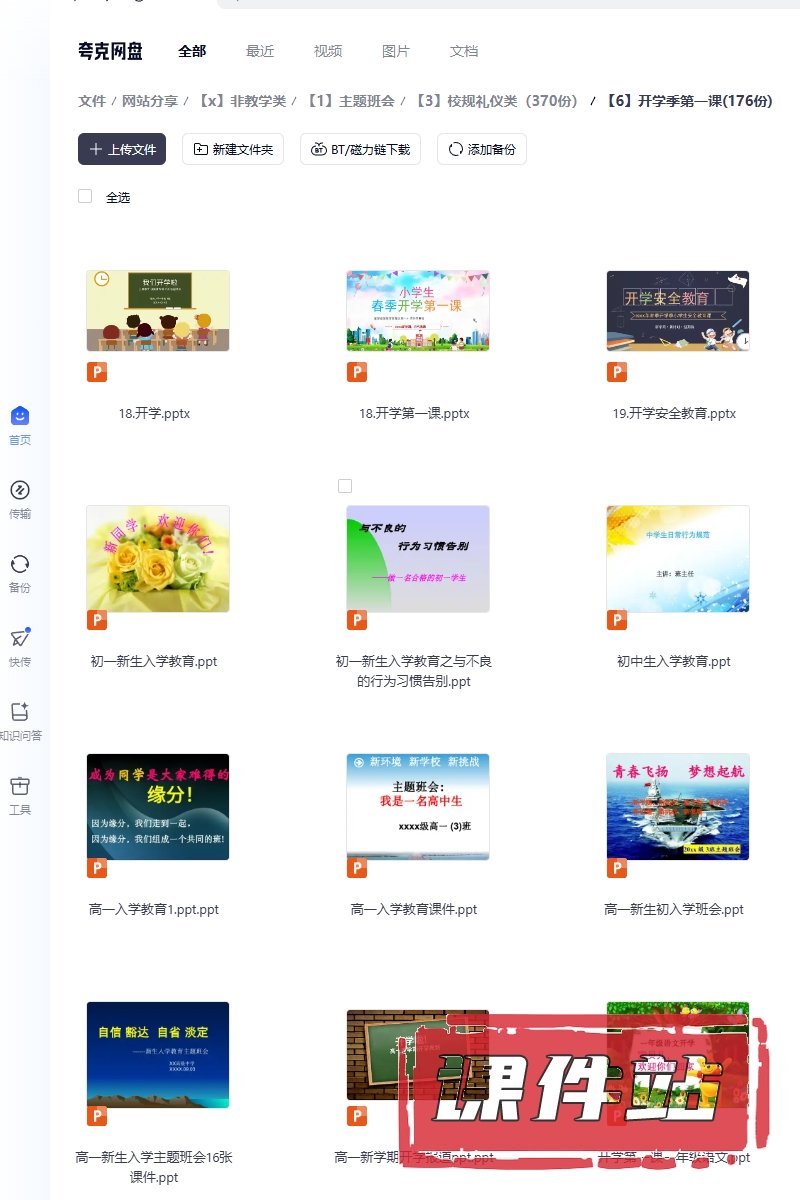800x1200 pixels.
Task: Open the 快传 quick-send sidebar icon
Action: (x=20, y=638)
